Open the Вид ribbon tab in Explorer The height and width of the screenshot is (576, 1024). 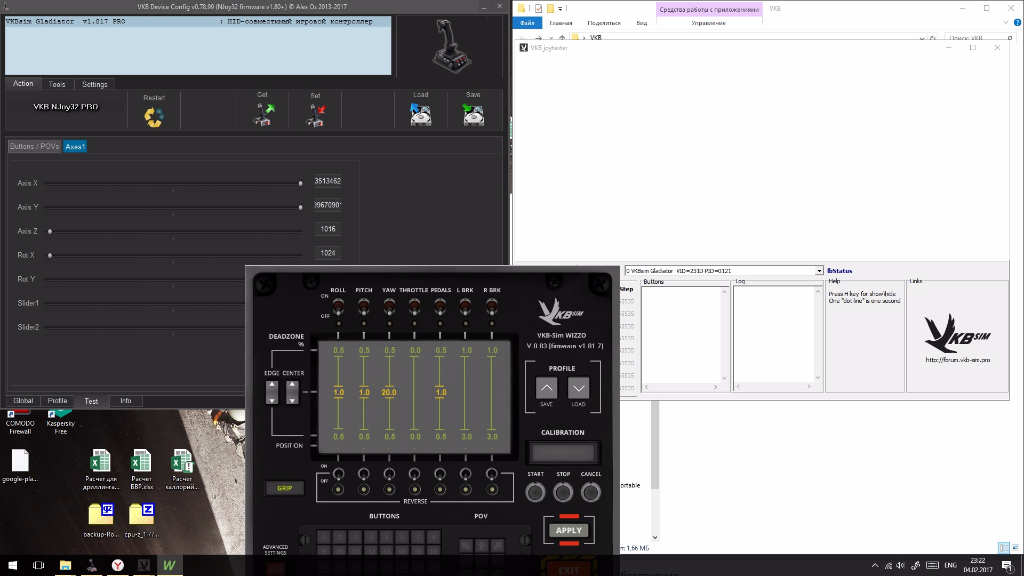click(x=642, y=23)
